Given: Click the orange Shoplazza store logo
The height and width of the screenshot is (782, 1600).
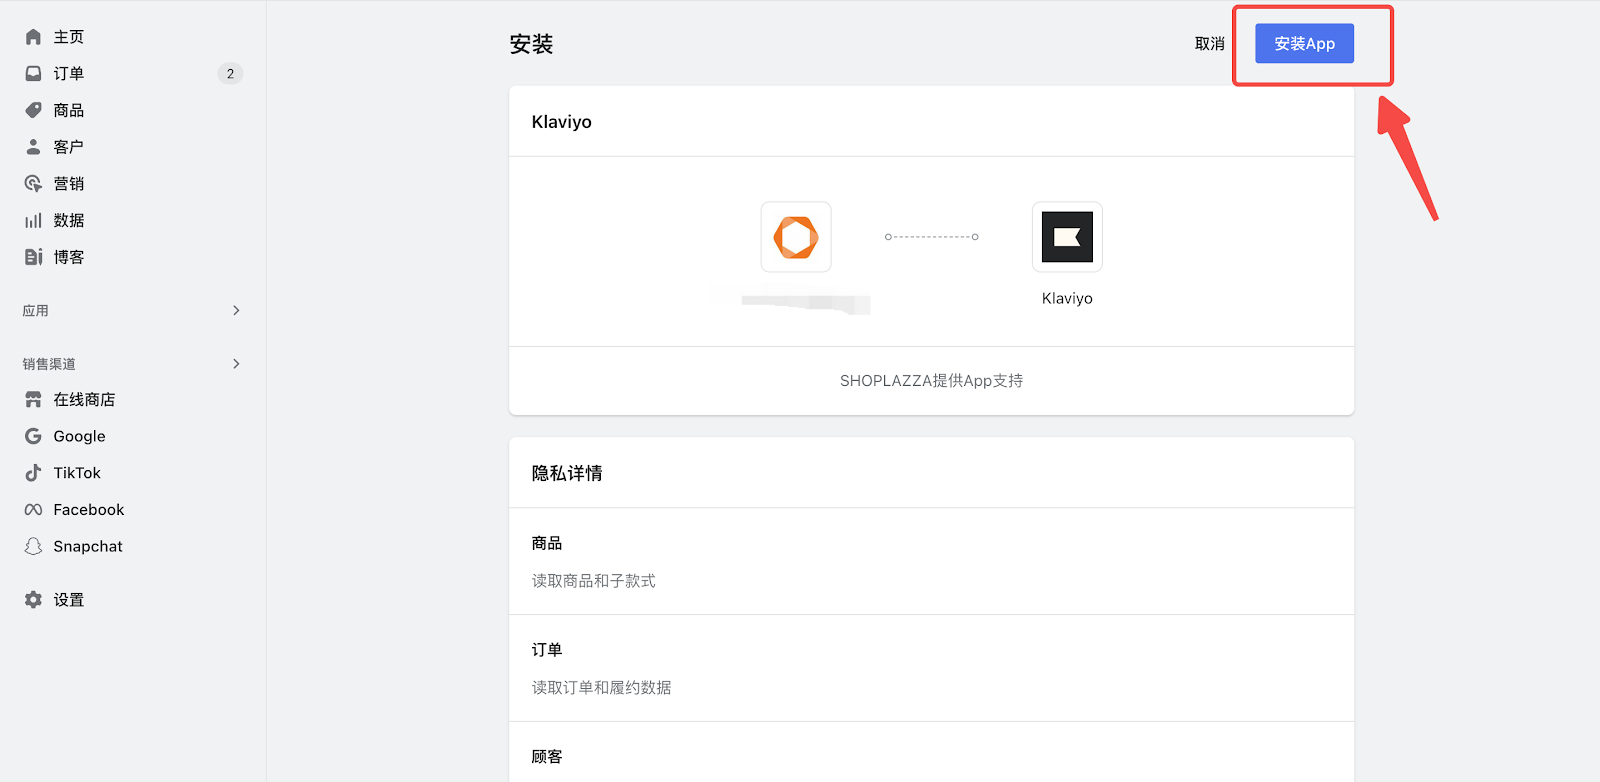Looking at the screenshot, I should click(x=796, y=237).
